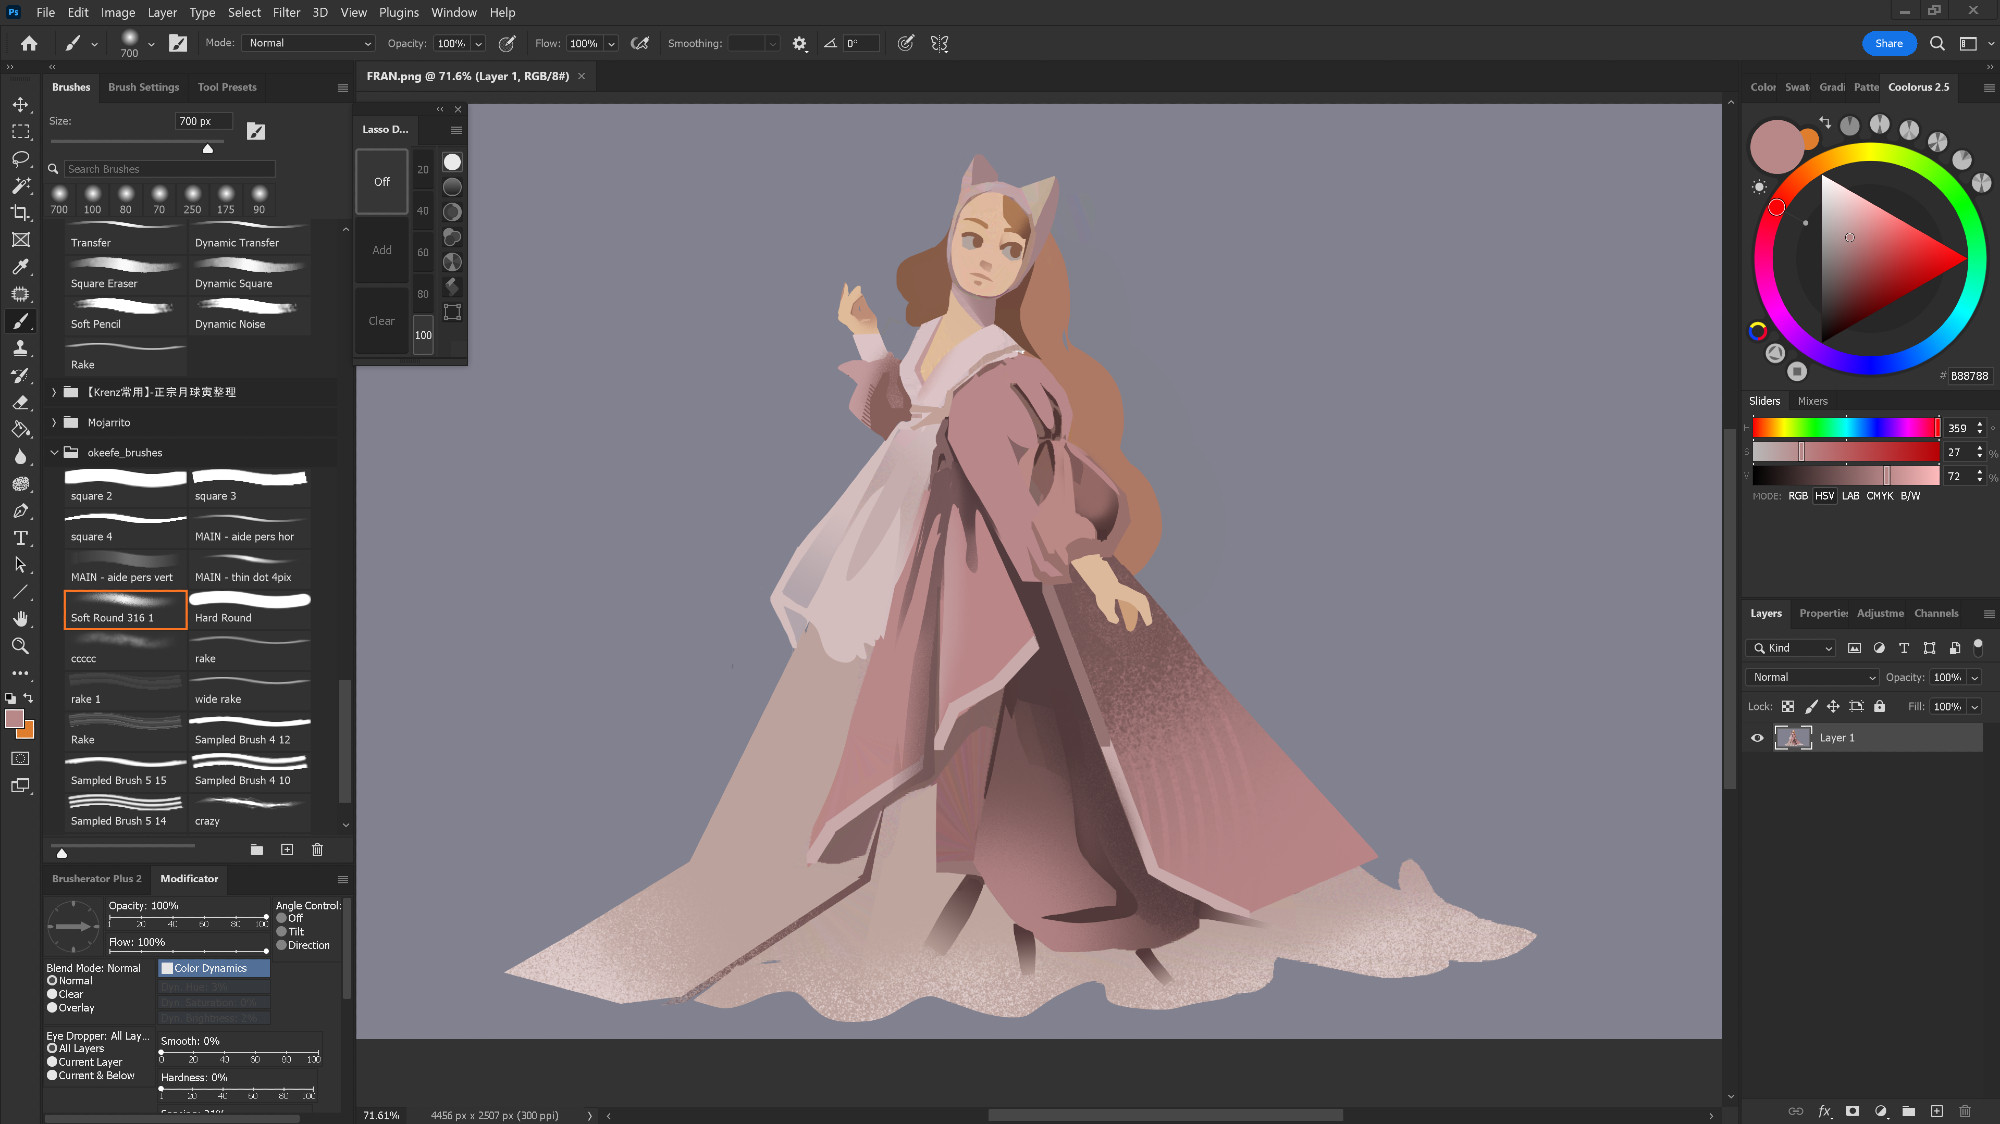Select the Clone Stamp tool
Viewport: 2000px width, 1124px height.
tap(20, 348)
